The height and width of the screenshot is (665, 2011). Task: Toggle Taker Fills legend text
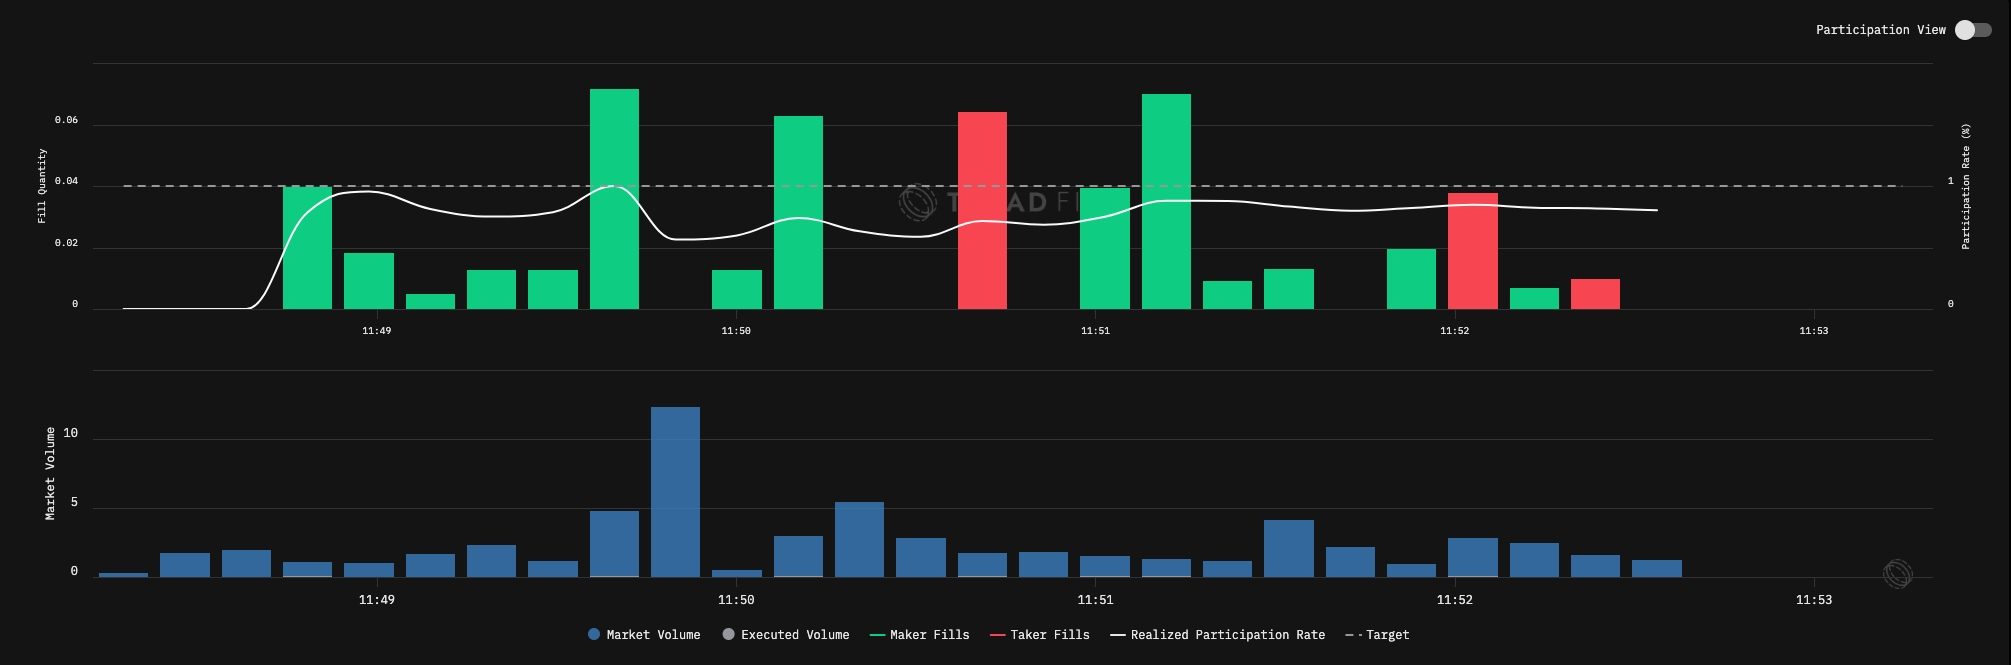(x=1050, y=635)
